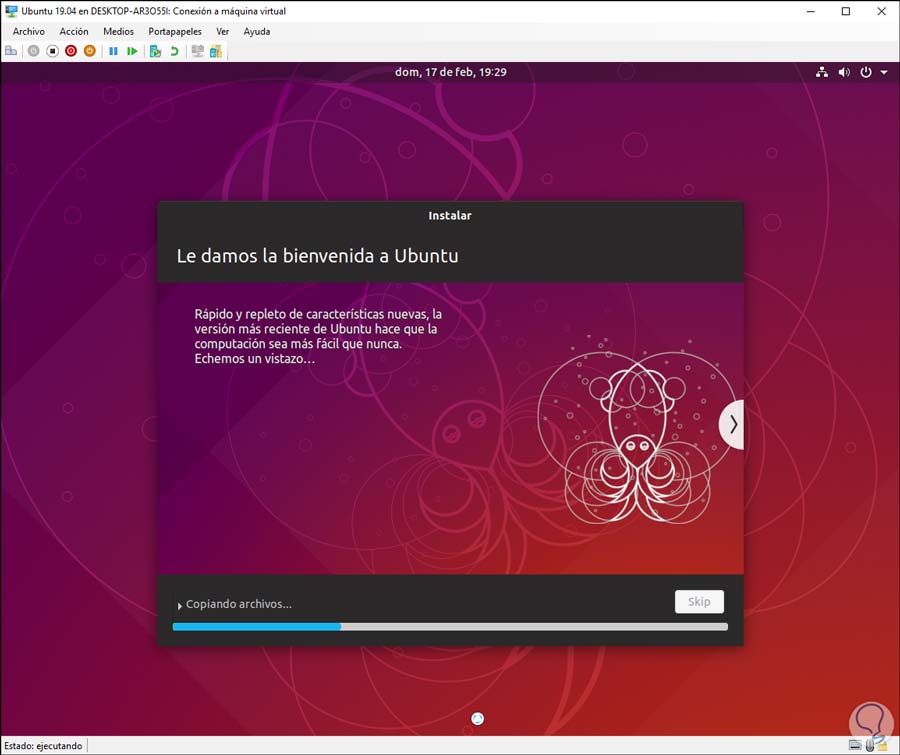This screenshot has width=900, height=755.
Task: Open the Acción menu
Action: pos(74,32)
